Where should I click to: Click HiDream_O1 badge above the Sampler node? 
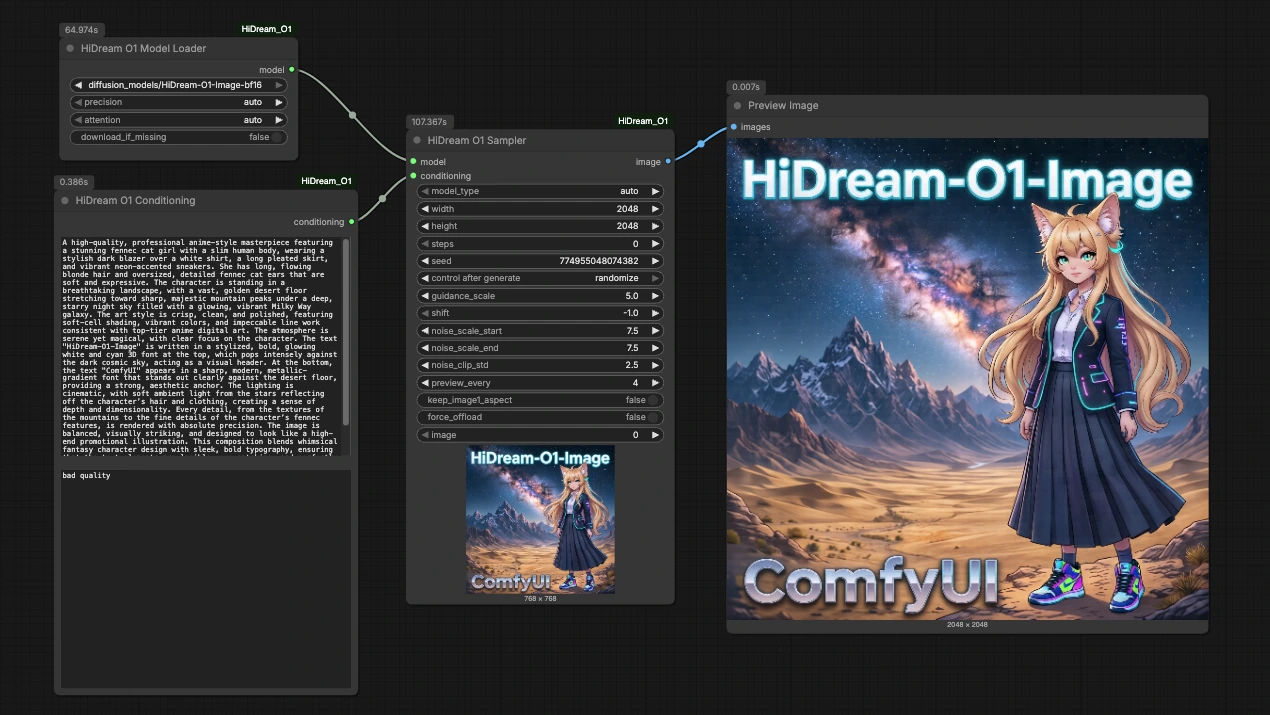tap(643, 121)
